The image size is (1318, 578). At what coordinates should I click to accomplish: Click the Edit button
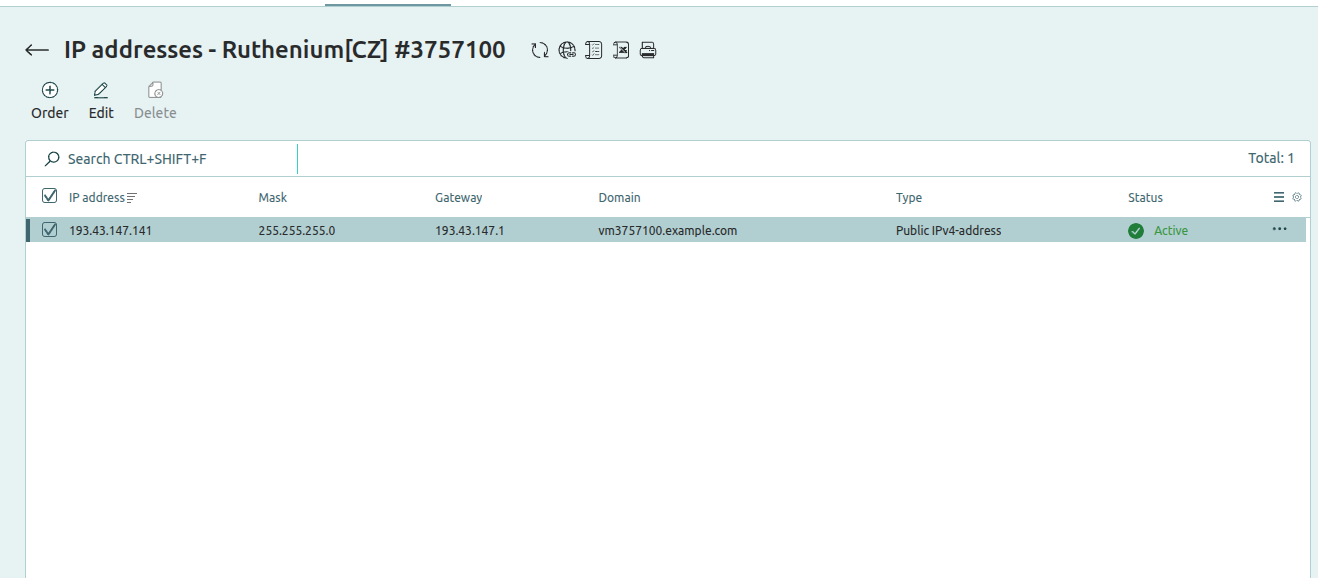(101, 100)
